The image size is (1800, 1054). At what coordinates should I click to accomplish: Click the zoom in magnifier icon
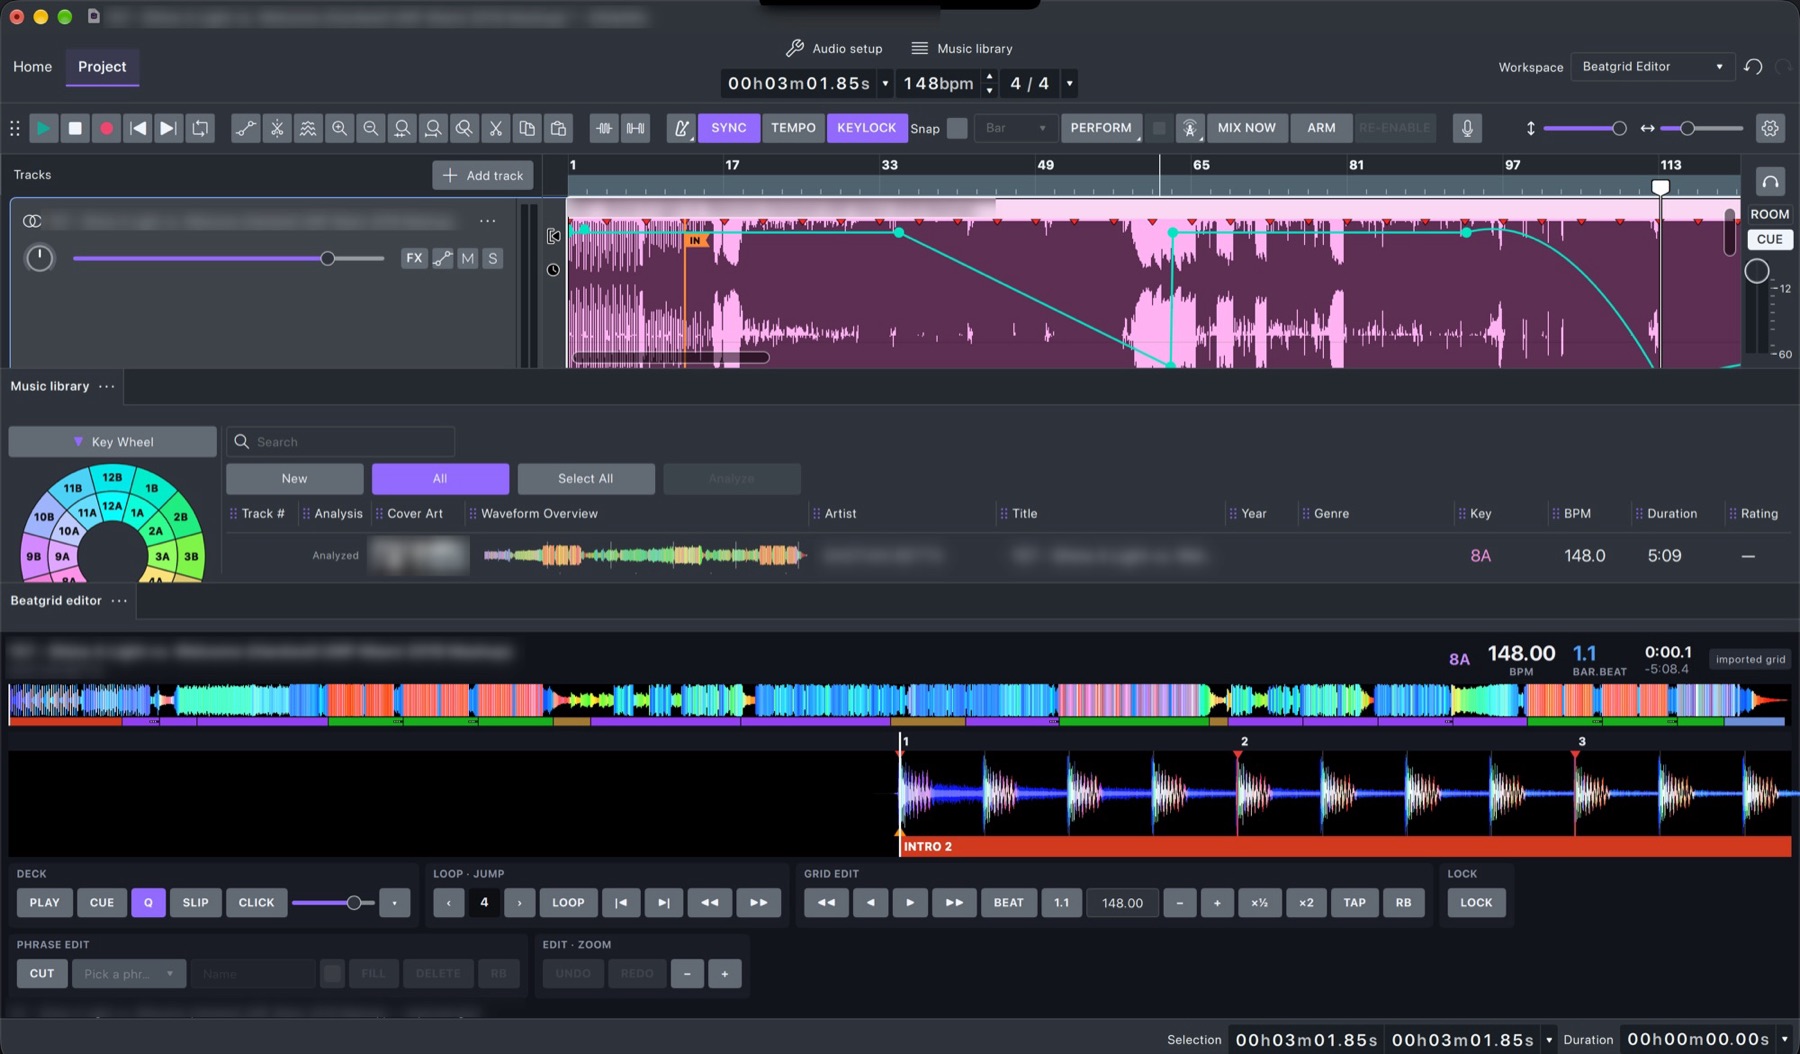click(339, 128)
